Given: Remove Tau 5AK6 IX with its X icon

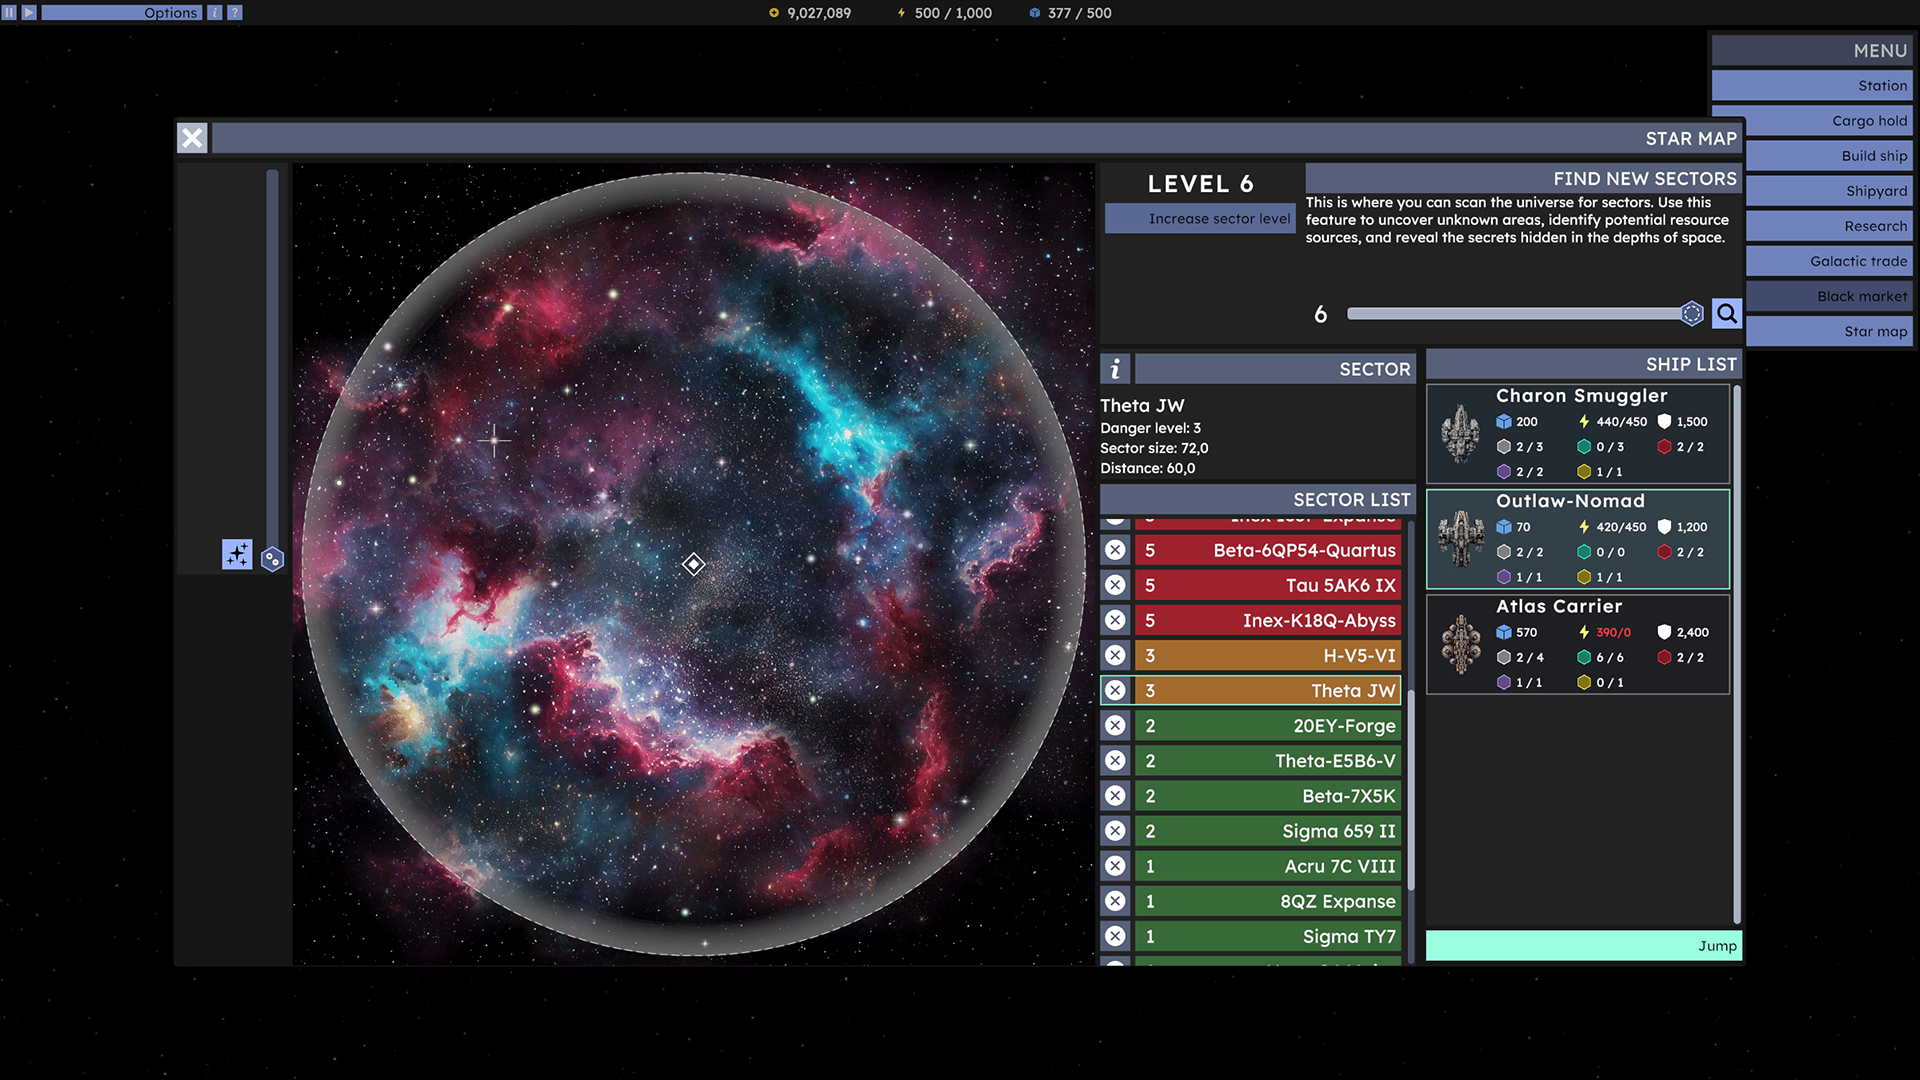Looking at the screenshot, I should (x=1115, y=585).
